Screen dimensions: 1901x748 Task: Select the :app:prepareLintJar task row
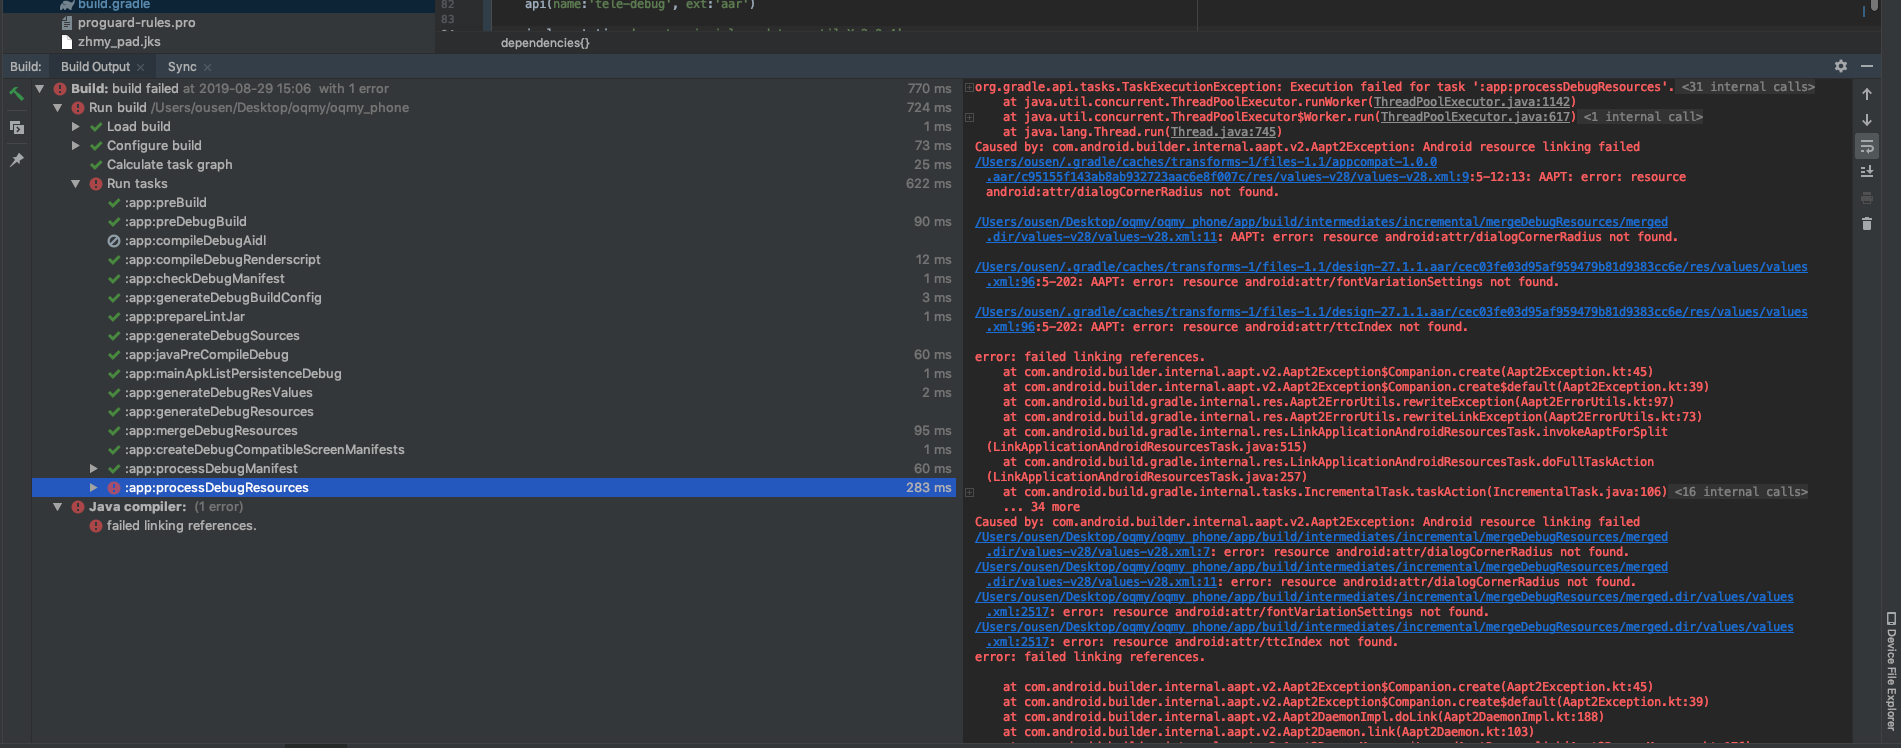(x=492, y=317)
